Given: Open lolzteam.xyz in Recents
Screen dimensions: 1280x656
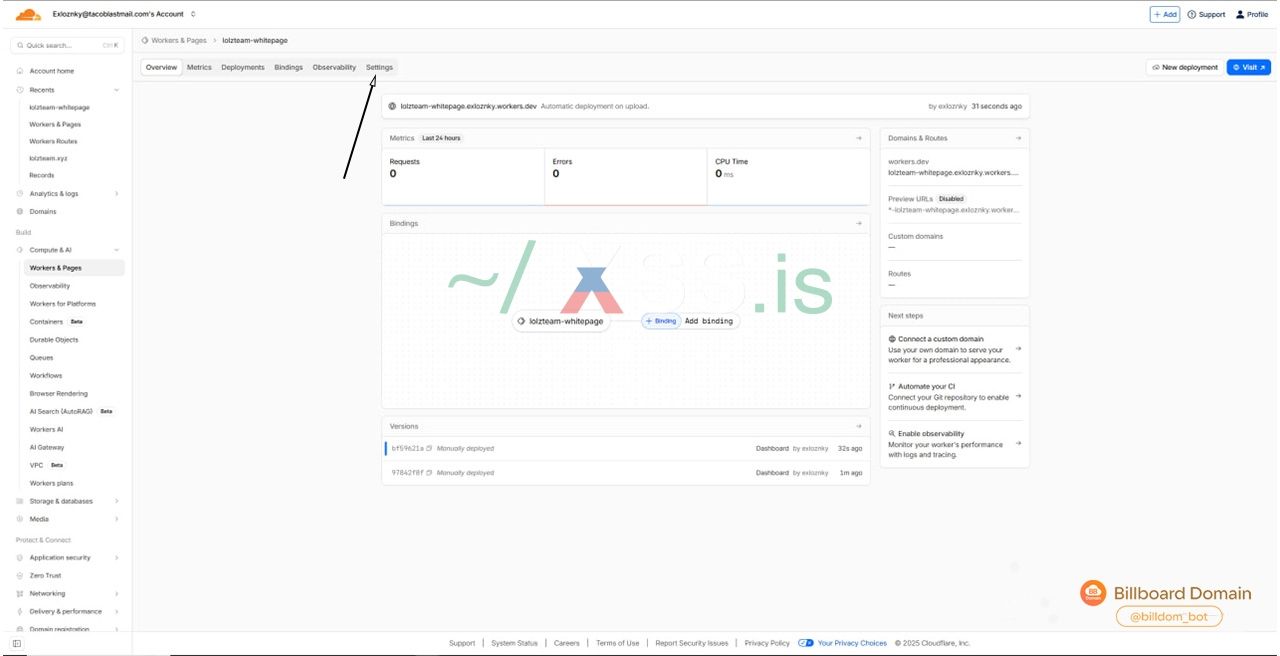Looking at the screenshot, I should (x=48, y=158).
